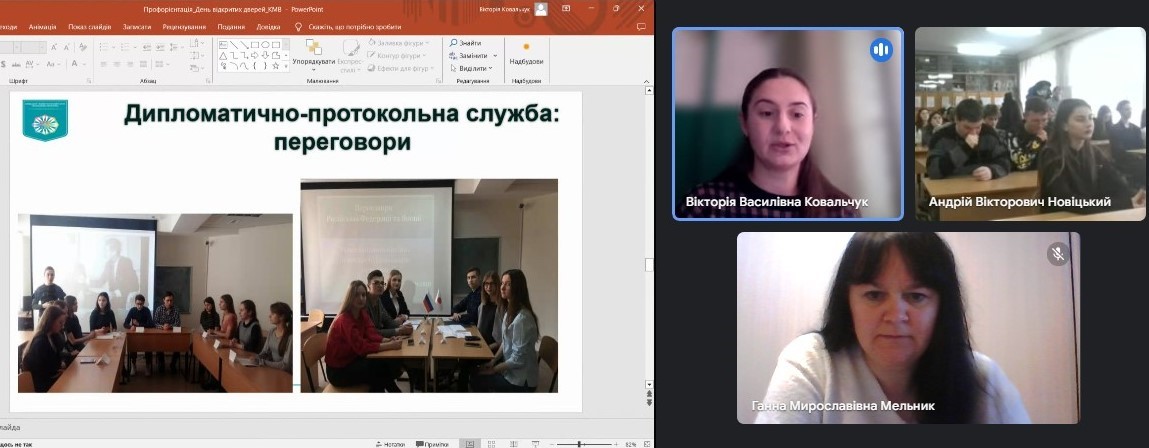Screen dimensions: 1149x448
Task: Click the fit slide to window icon
Action: (x=647, y=443)
